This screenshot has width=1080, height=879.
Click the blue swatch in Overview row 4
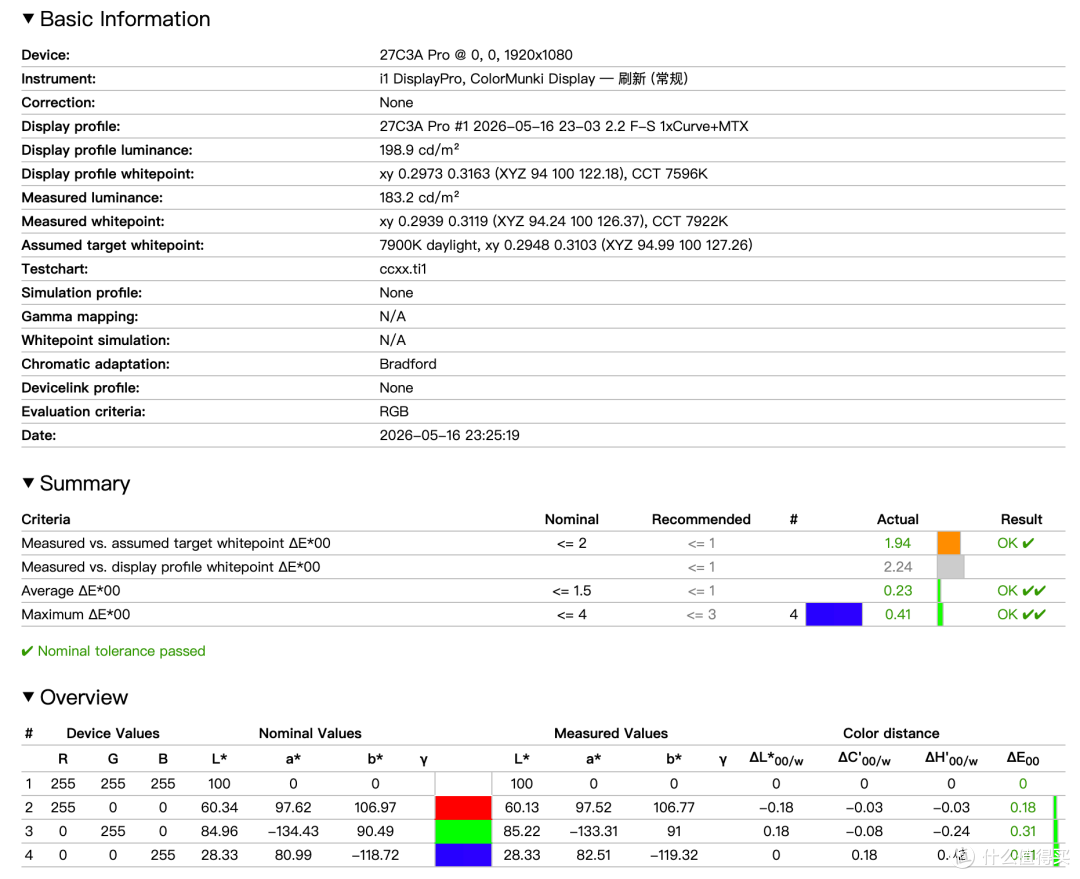coord(463,855)
